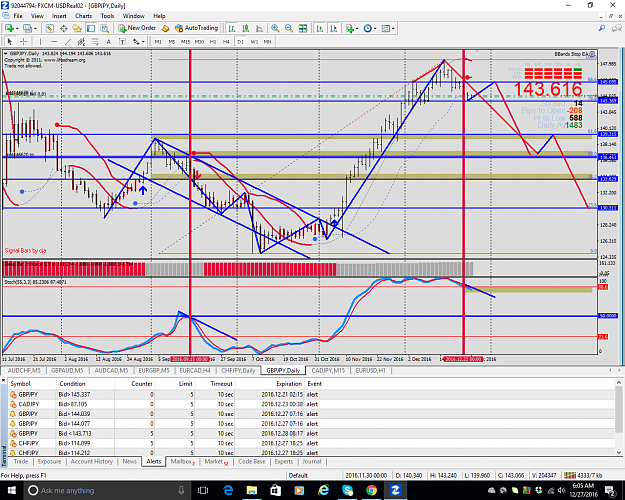Click the Indicators list icon
Screen dimensions: 625x500
pyautogui.click(x=350, y=28)
